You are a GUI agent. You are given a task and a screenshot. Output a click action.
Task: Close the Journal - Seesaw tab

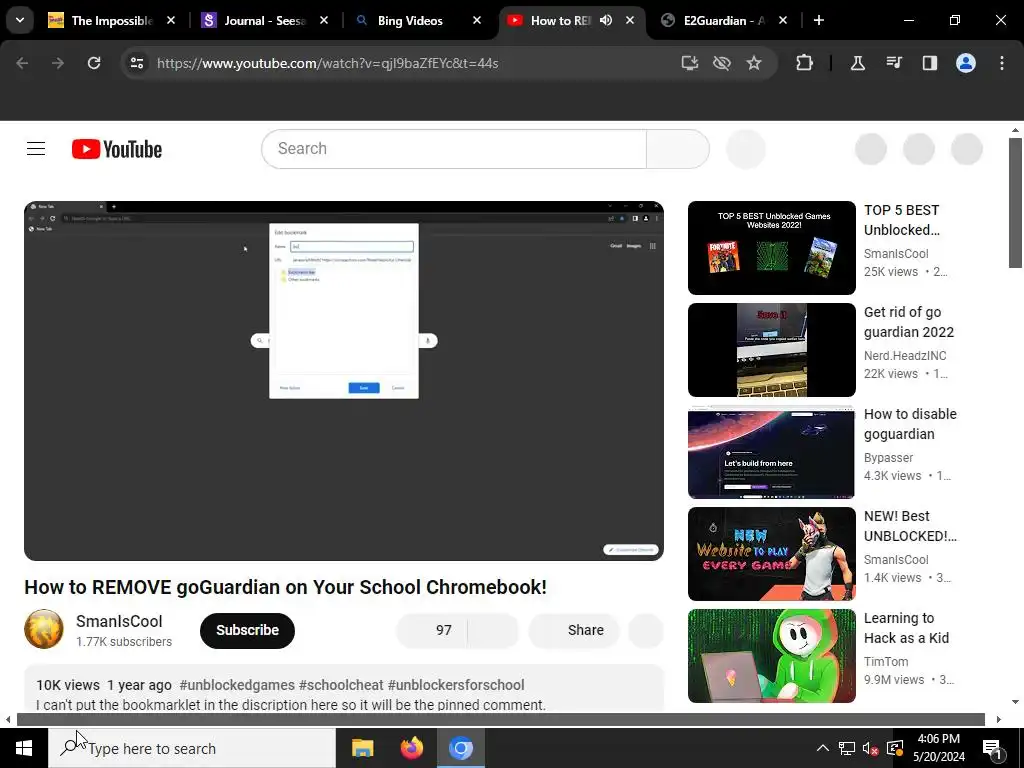click(x=324, y=20)
